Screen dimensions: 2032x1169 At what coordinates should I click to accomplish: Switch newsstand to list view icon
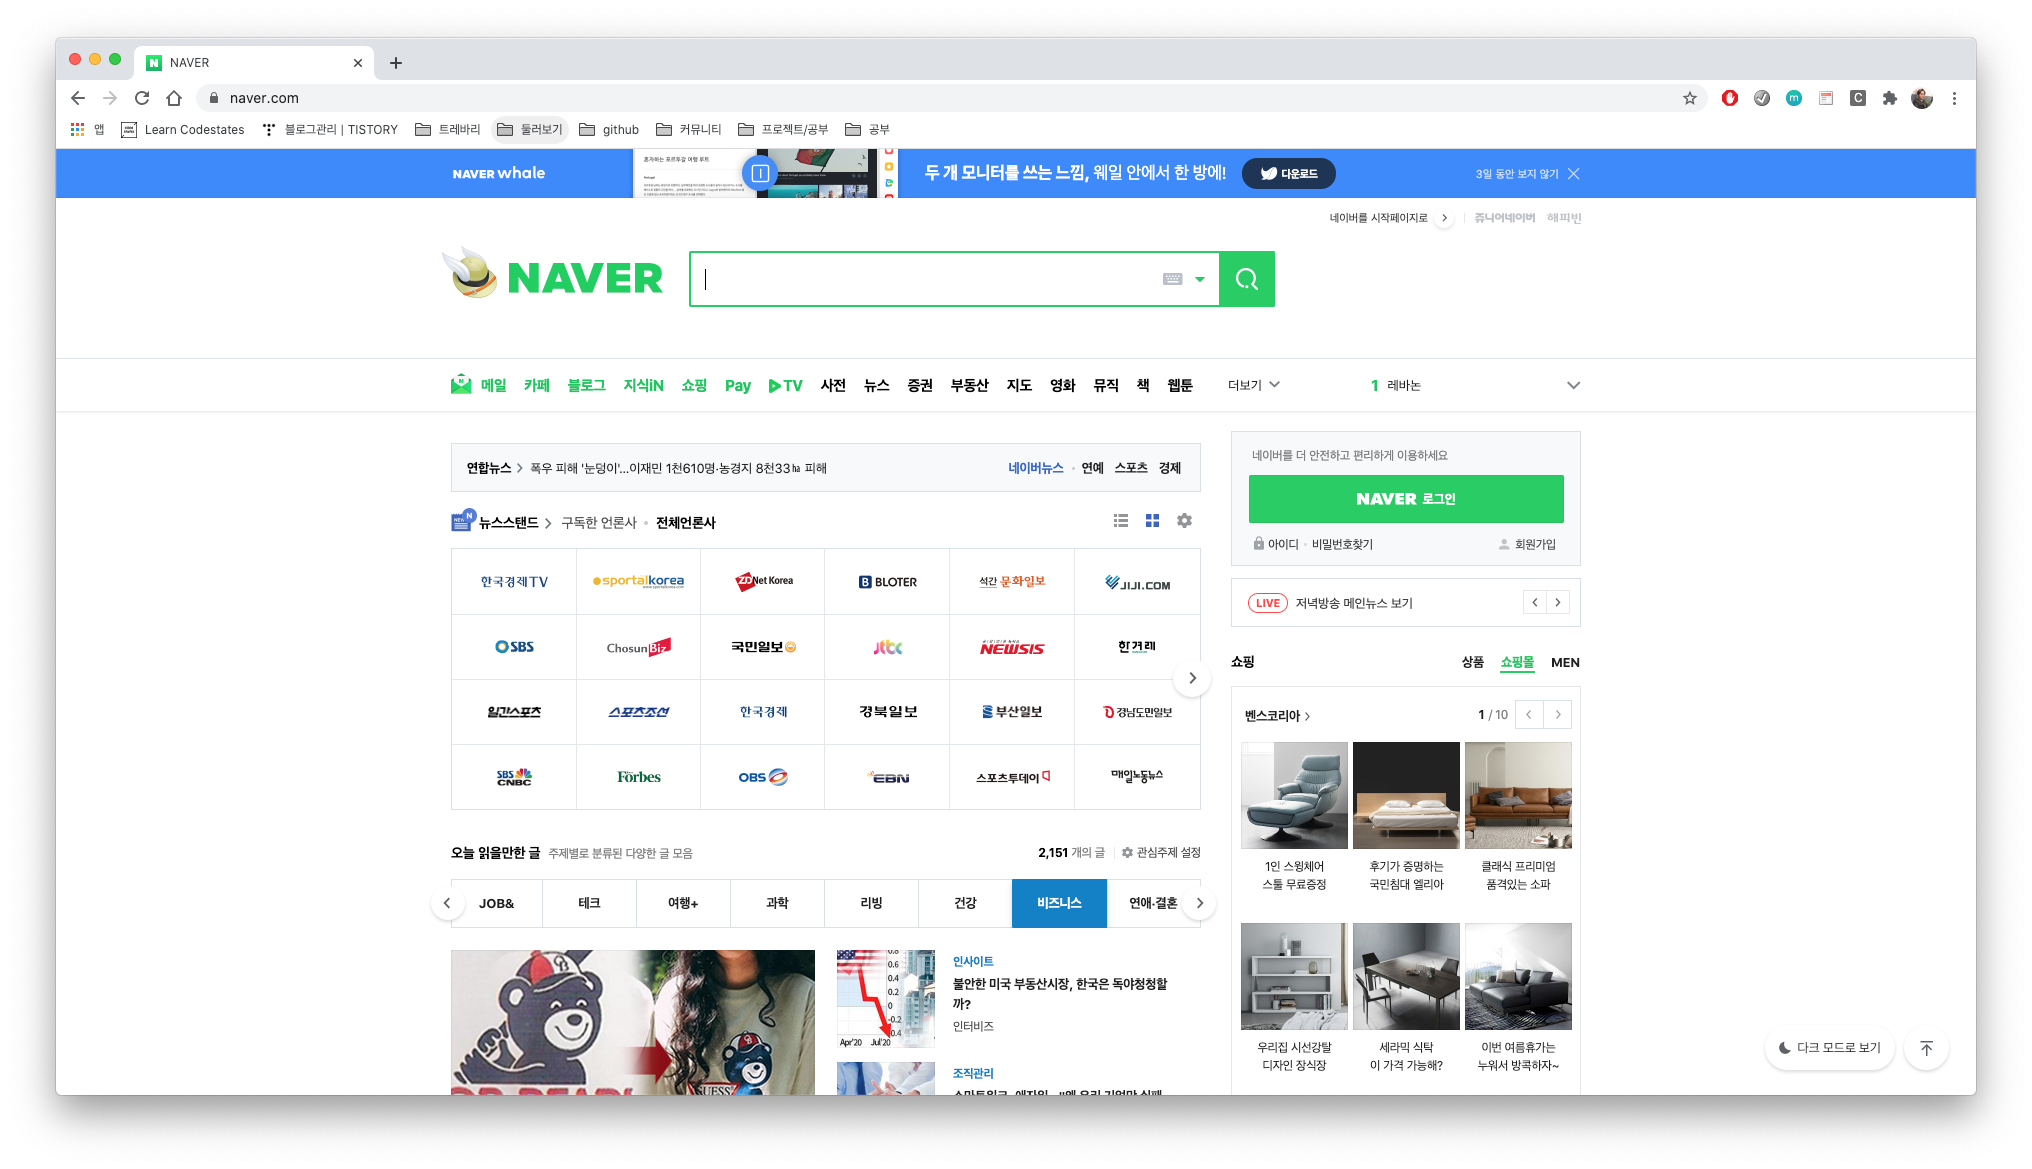point(1121,521)
